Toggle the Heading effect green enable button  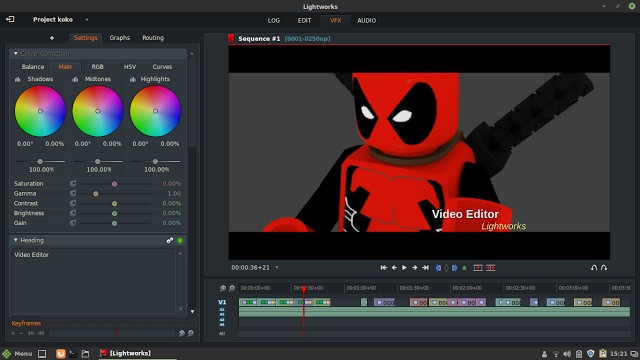pyautogui.click(x=180, y=240)
